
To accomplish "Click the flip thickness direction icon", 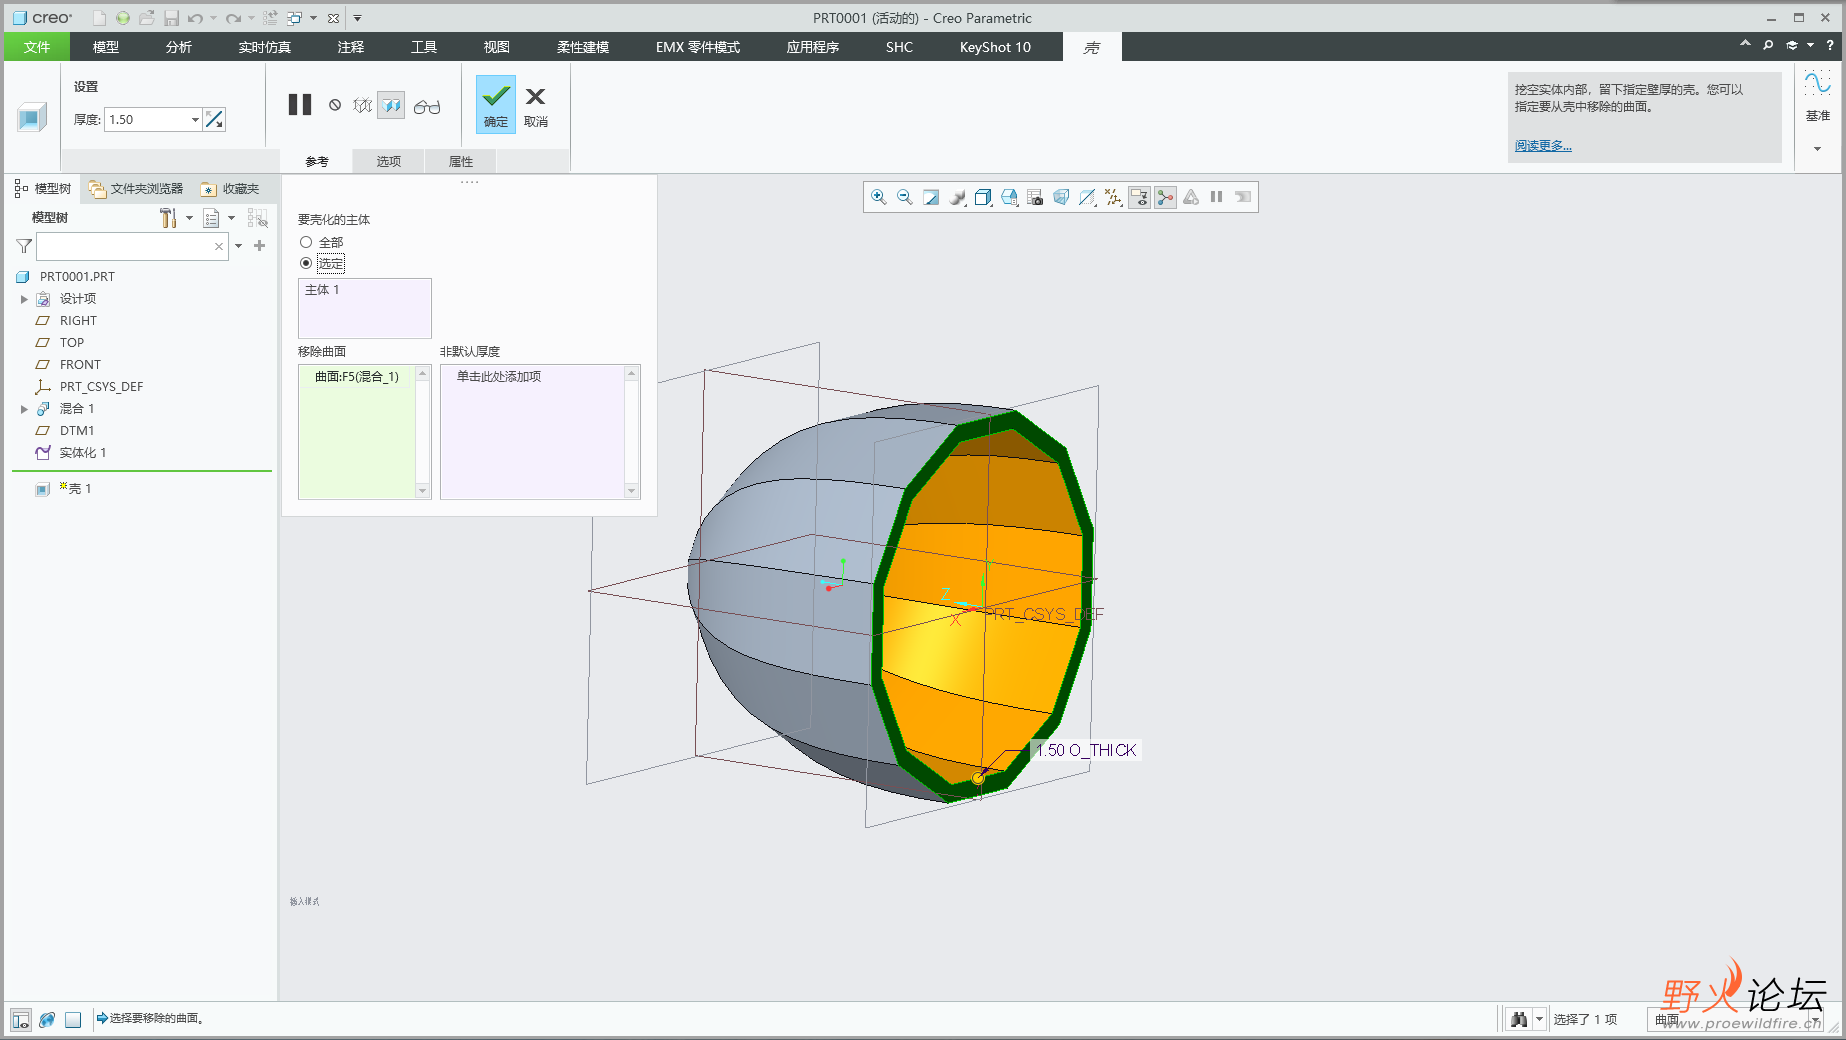I will tap(214, 119).
